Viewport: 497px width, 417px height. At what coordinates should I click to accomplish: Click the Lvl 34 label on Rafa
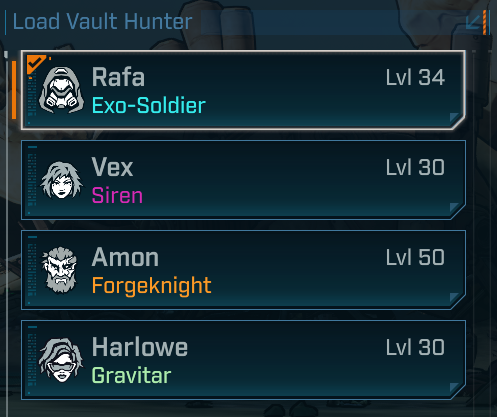point(415,77)
